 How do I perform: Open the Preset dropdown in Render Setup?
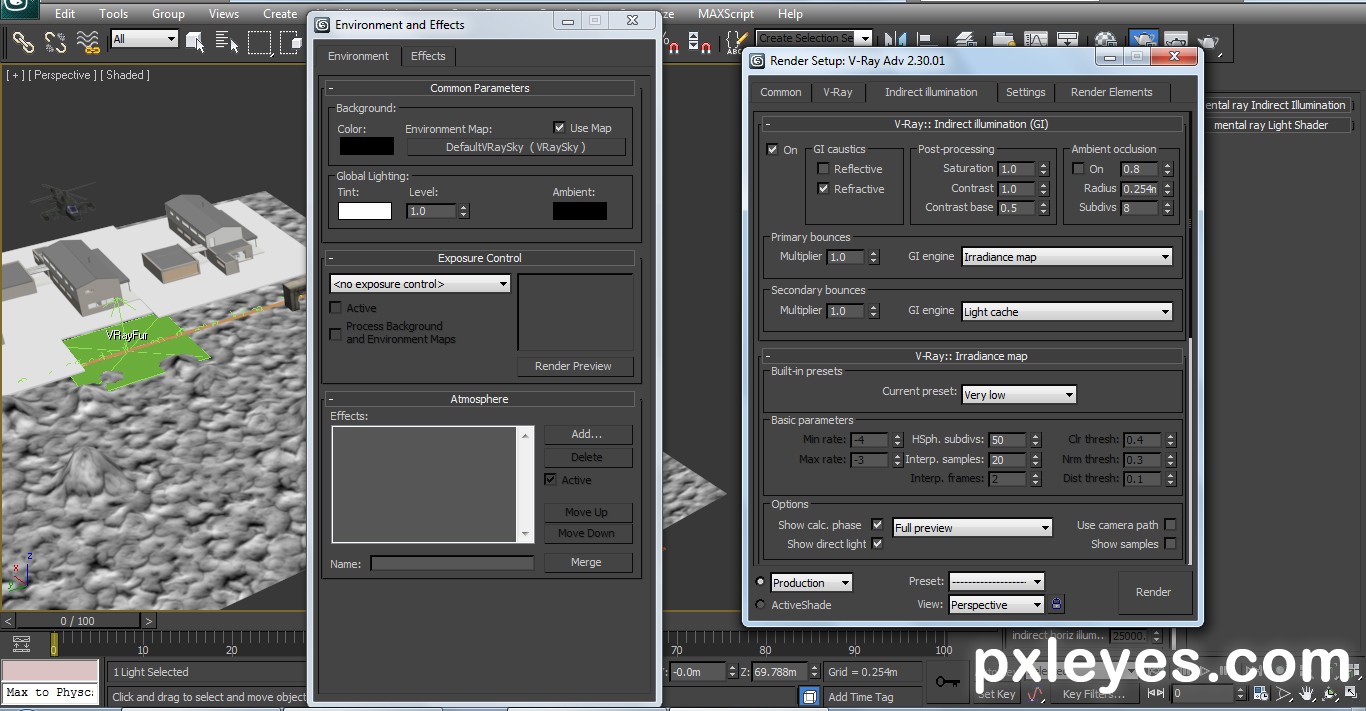[996, 581]
